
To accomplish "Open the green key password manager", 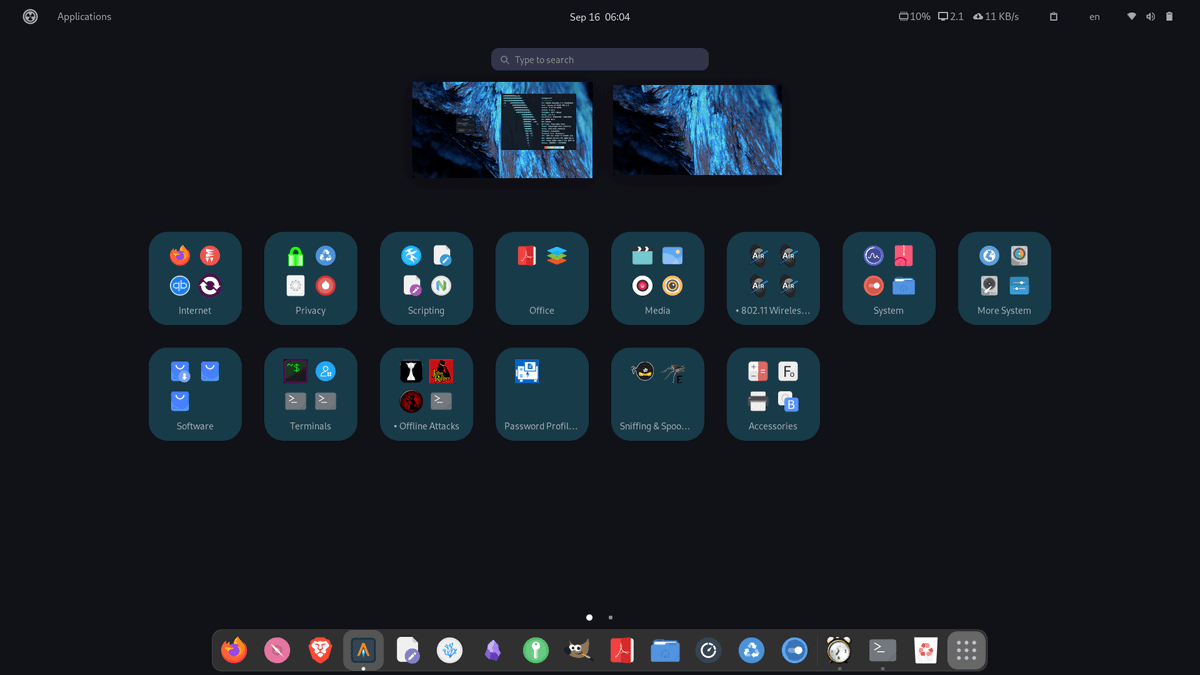I will [536, 651].
